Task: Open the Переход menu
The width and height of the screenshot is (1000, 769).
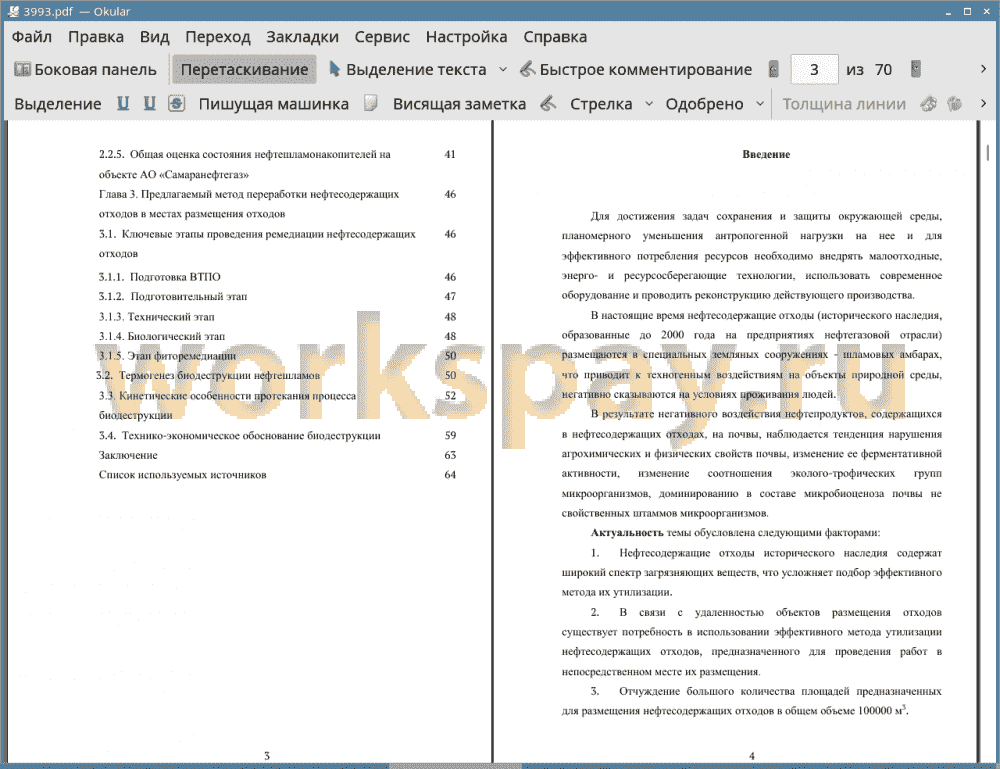Action: pos(217,37)
